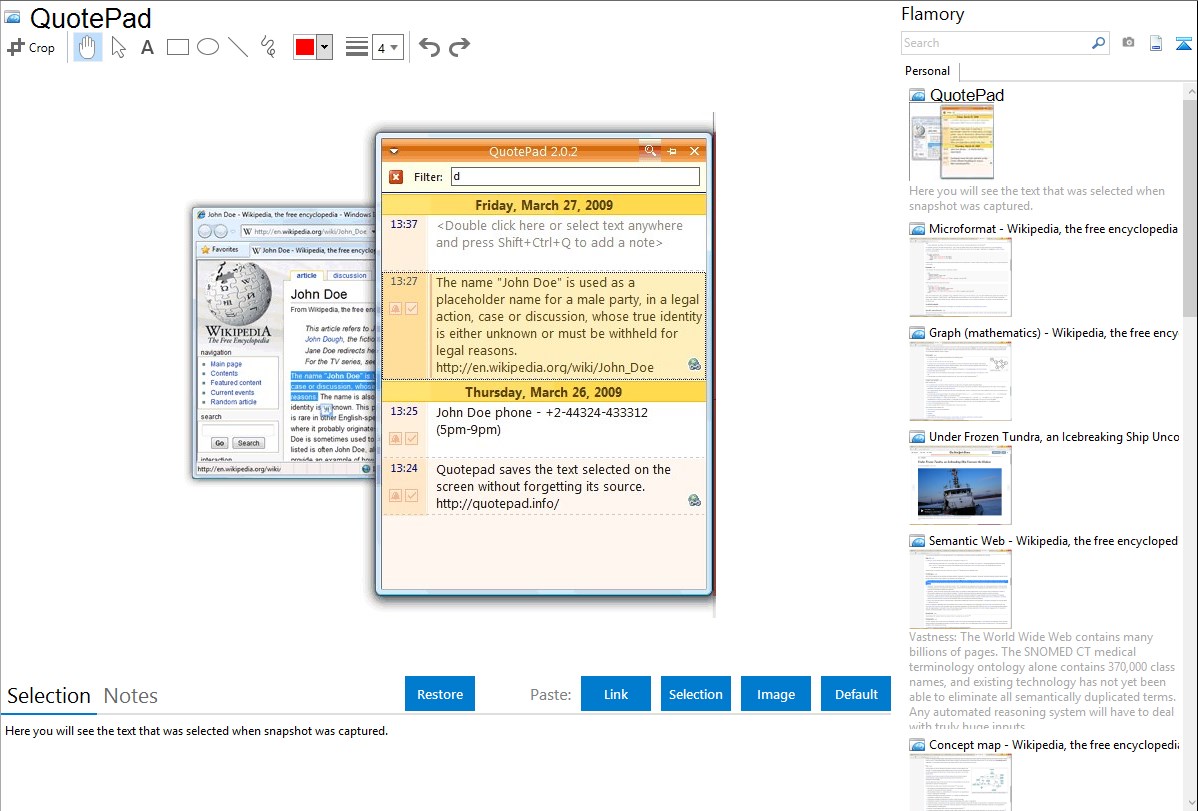
Task: Click the checkmark icon on the 13:25 note
Action: pyautogui.click(x=412, y=439)
